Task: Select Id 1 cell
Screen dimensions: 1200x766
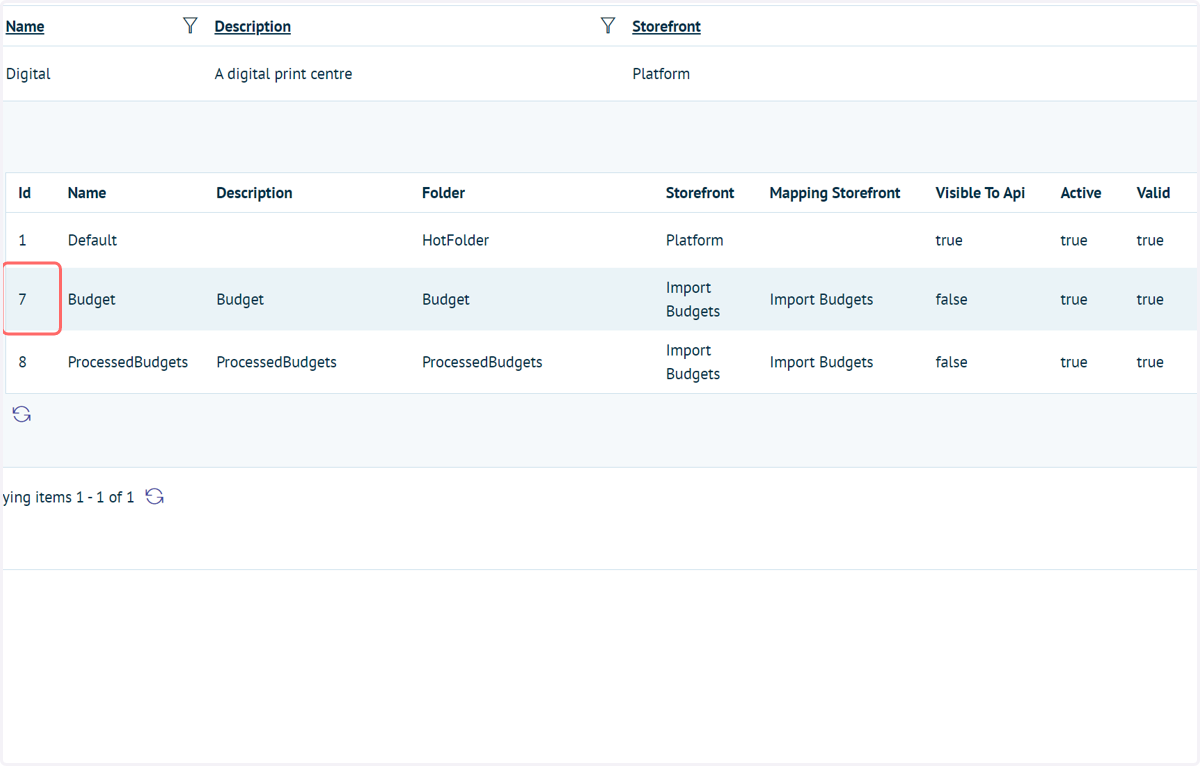Action: tap(22, 240)
